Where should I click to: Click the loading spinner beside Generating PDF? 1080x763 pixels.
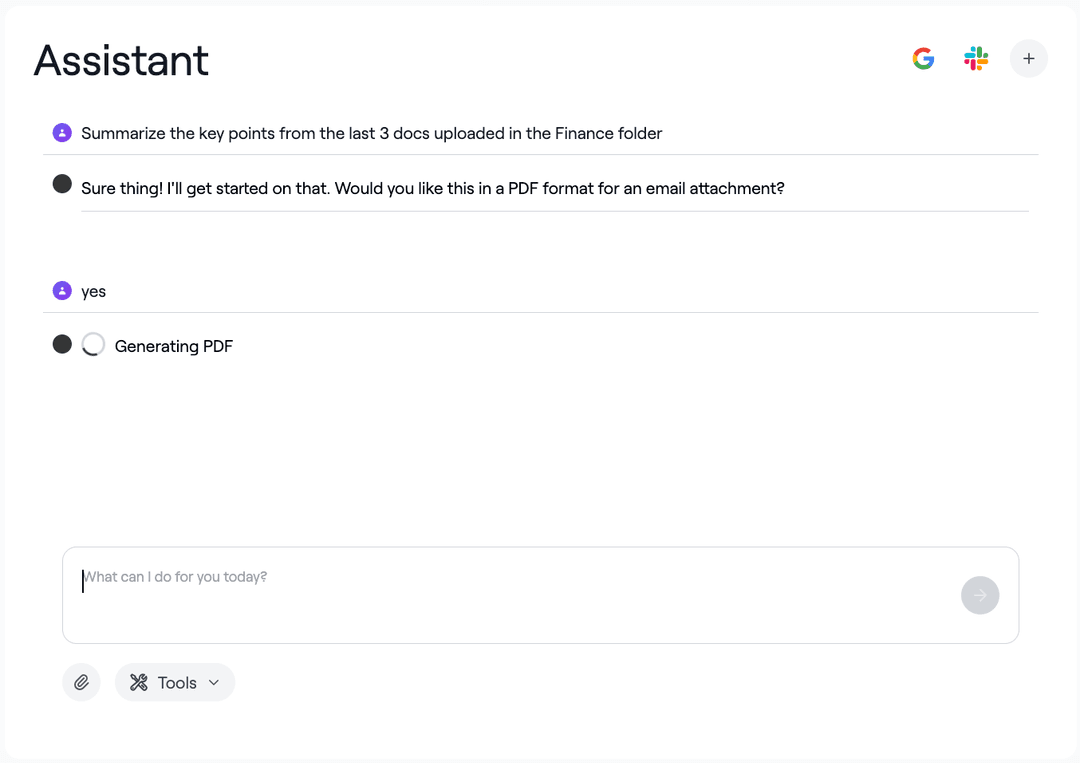(x=93, y=344)
